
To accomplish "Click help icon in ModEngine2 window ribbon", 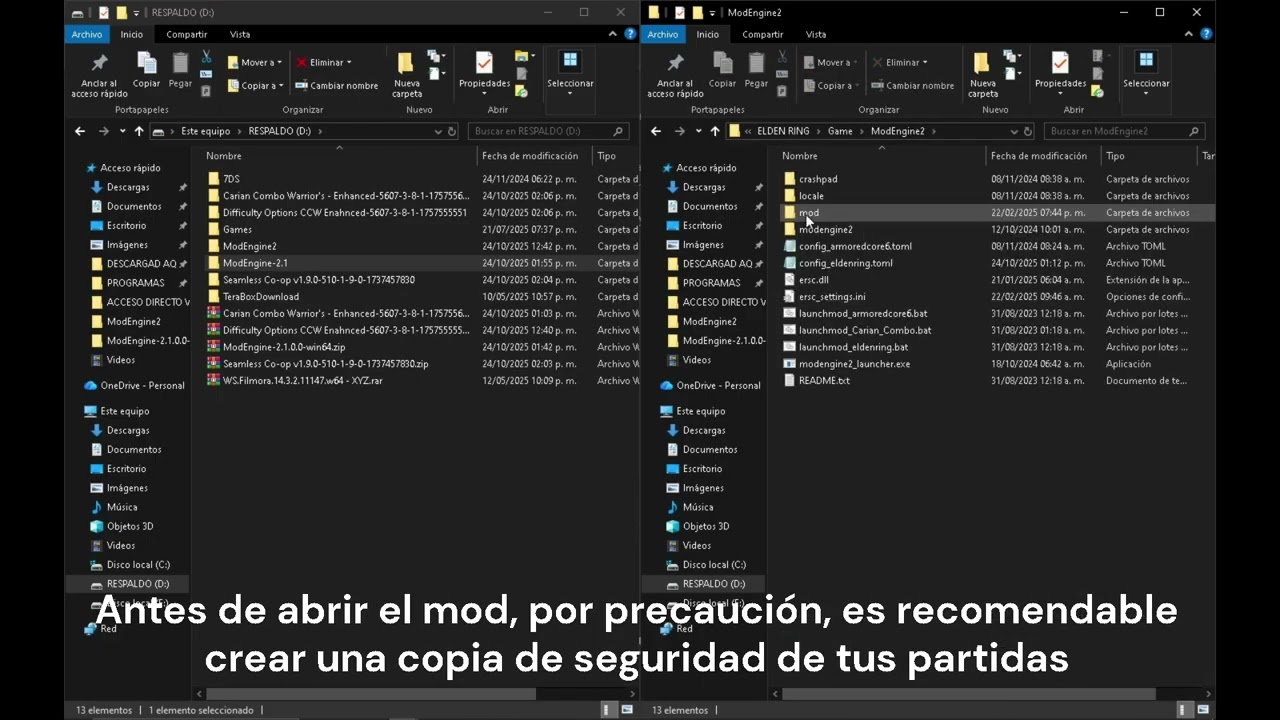I will click(1206, 34).
